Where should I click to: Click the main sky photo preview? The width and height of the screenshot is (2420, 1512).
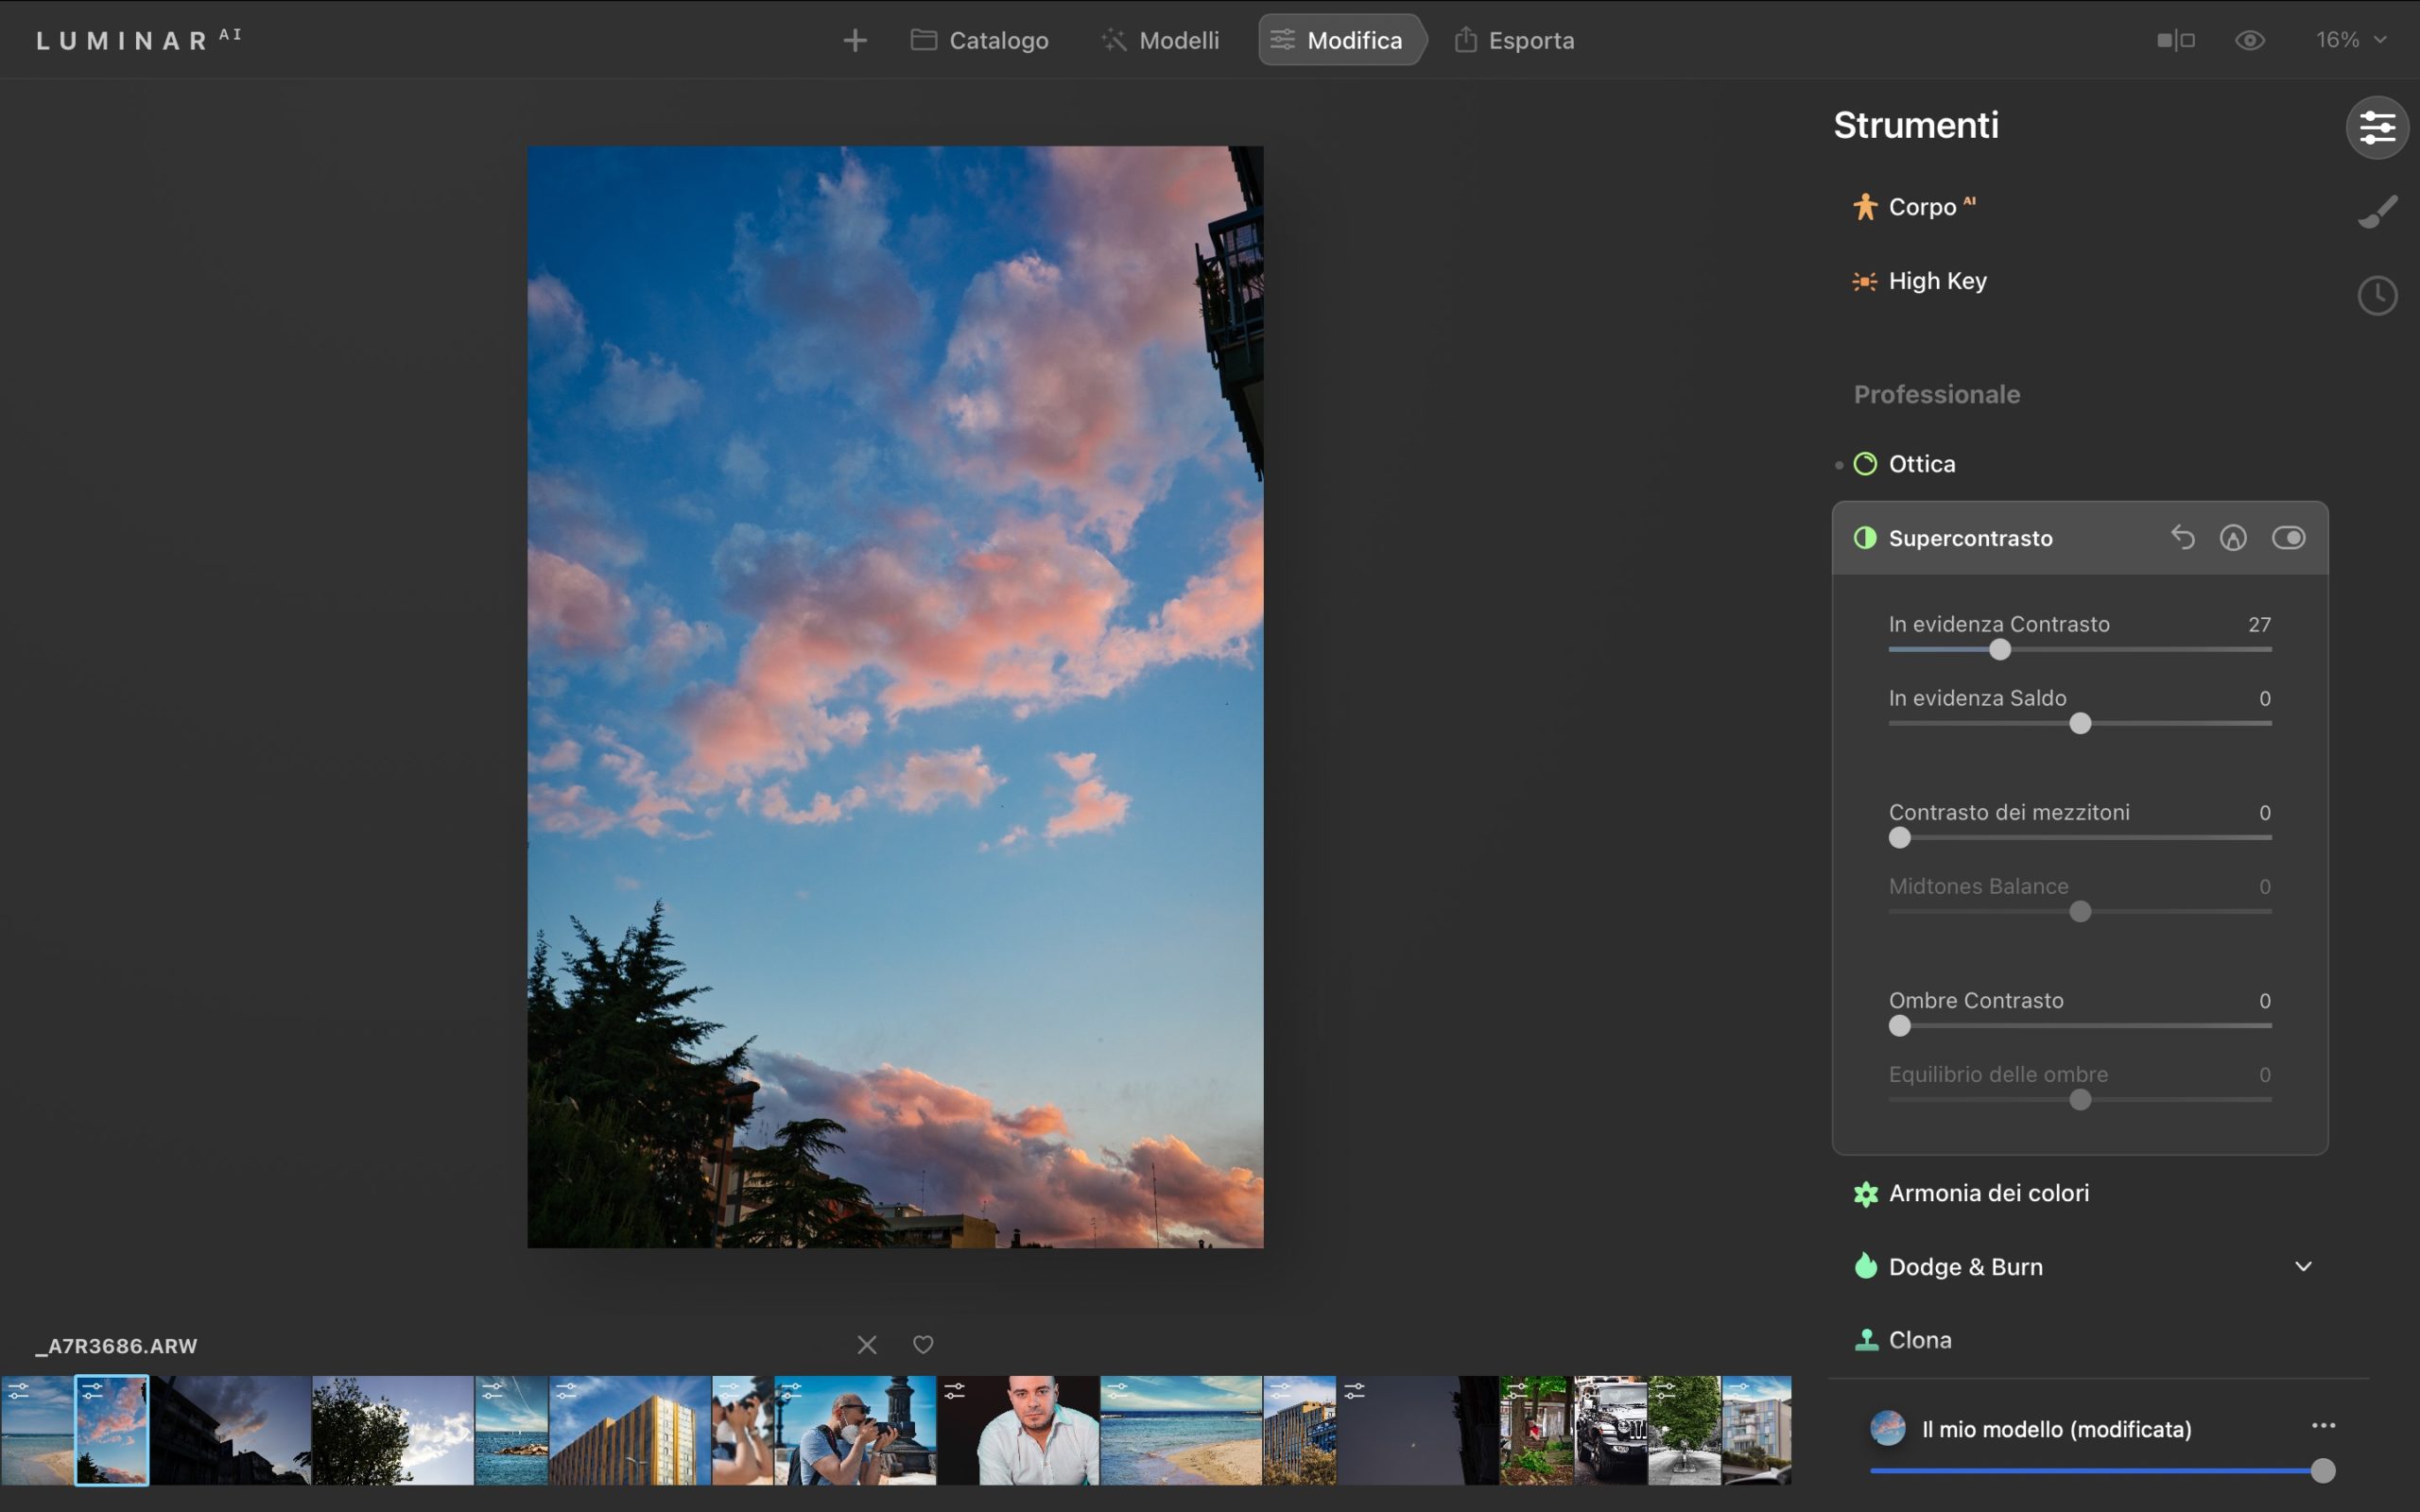tap(895, 697)
